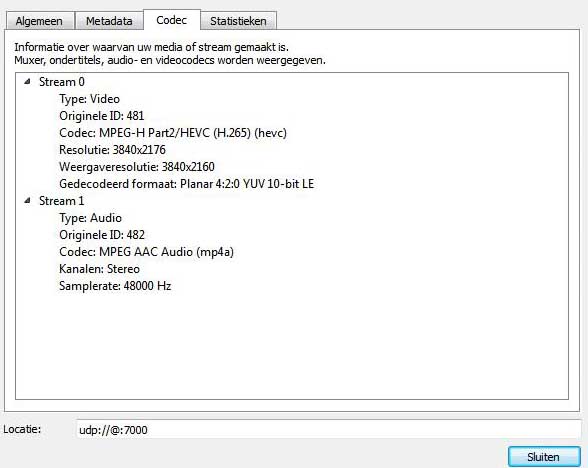Switch to the Algemeen tab
This screenshot has width=588, height=468.
(x=39, y=21)
